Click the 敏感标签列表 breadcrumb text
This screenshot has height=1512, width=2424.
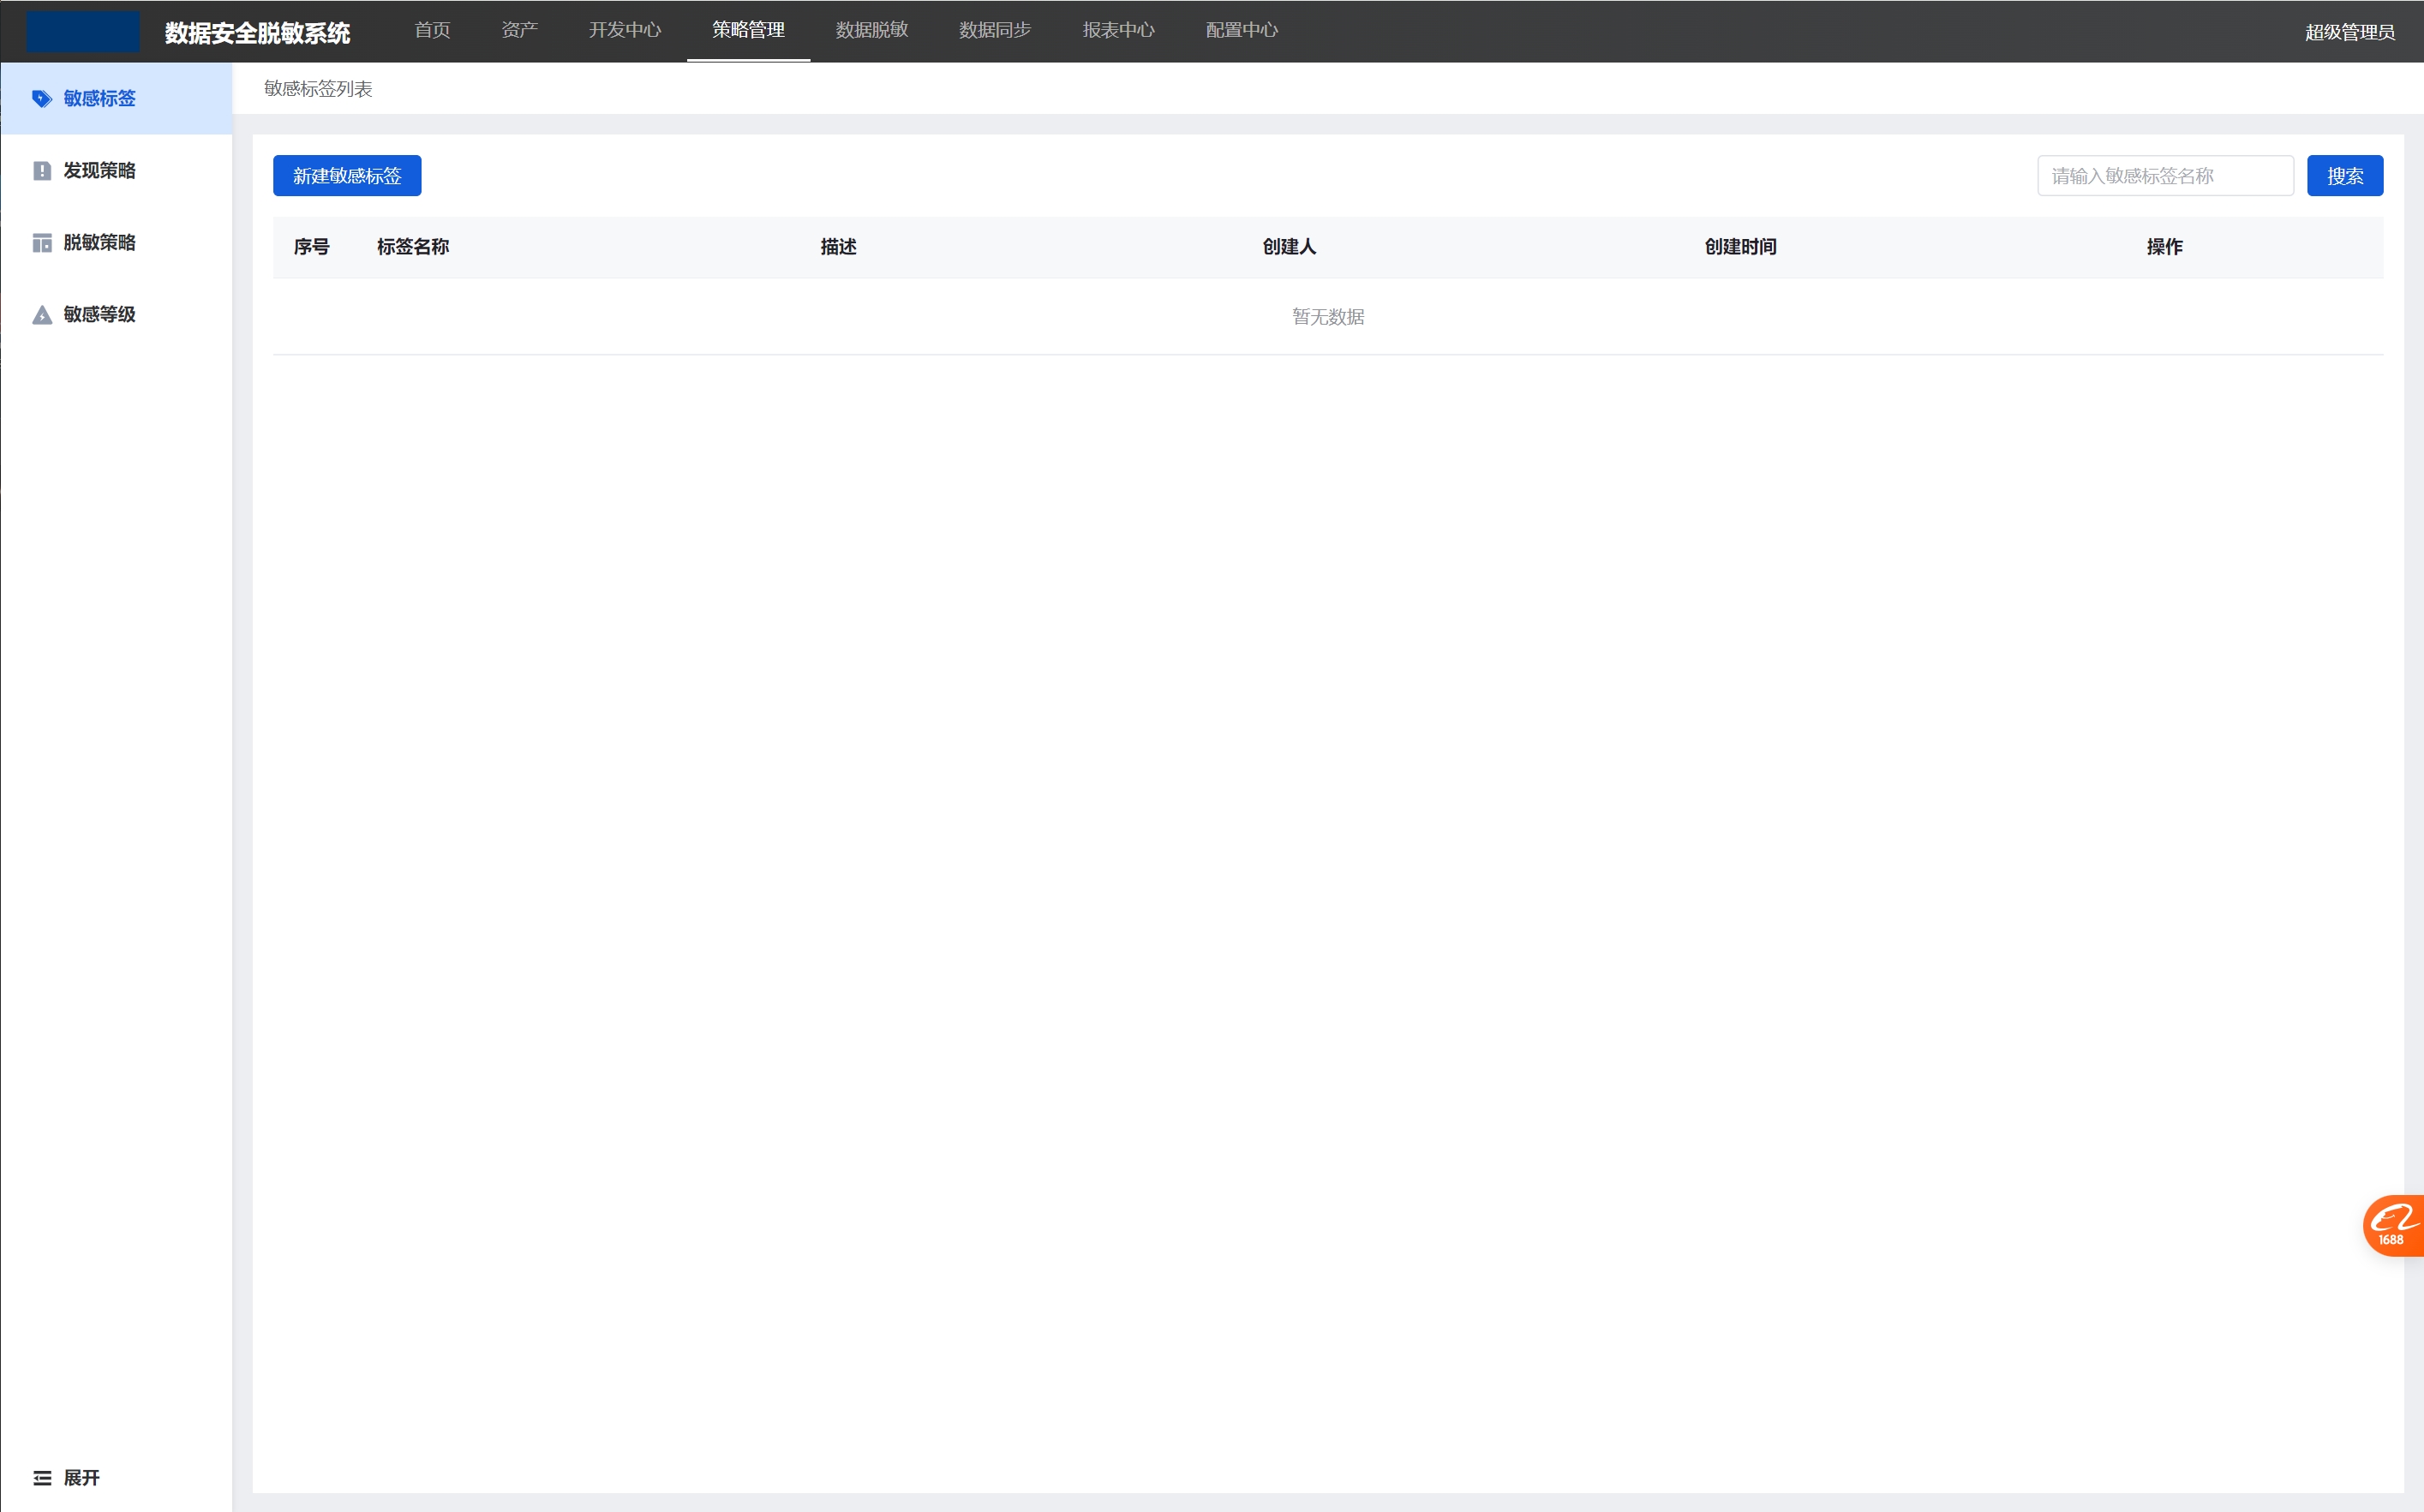(x=318, y=89)
